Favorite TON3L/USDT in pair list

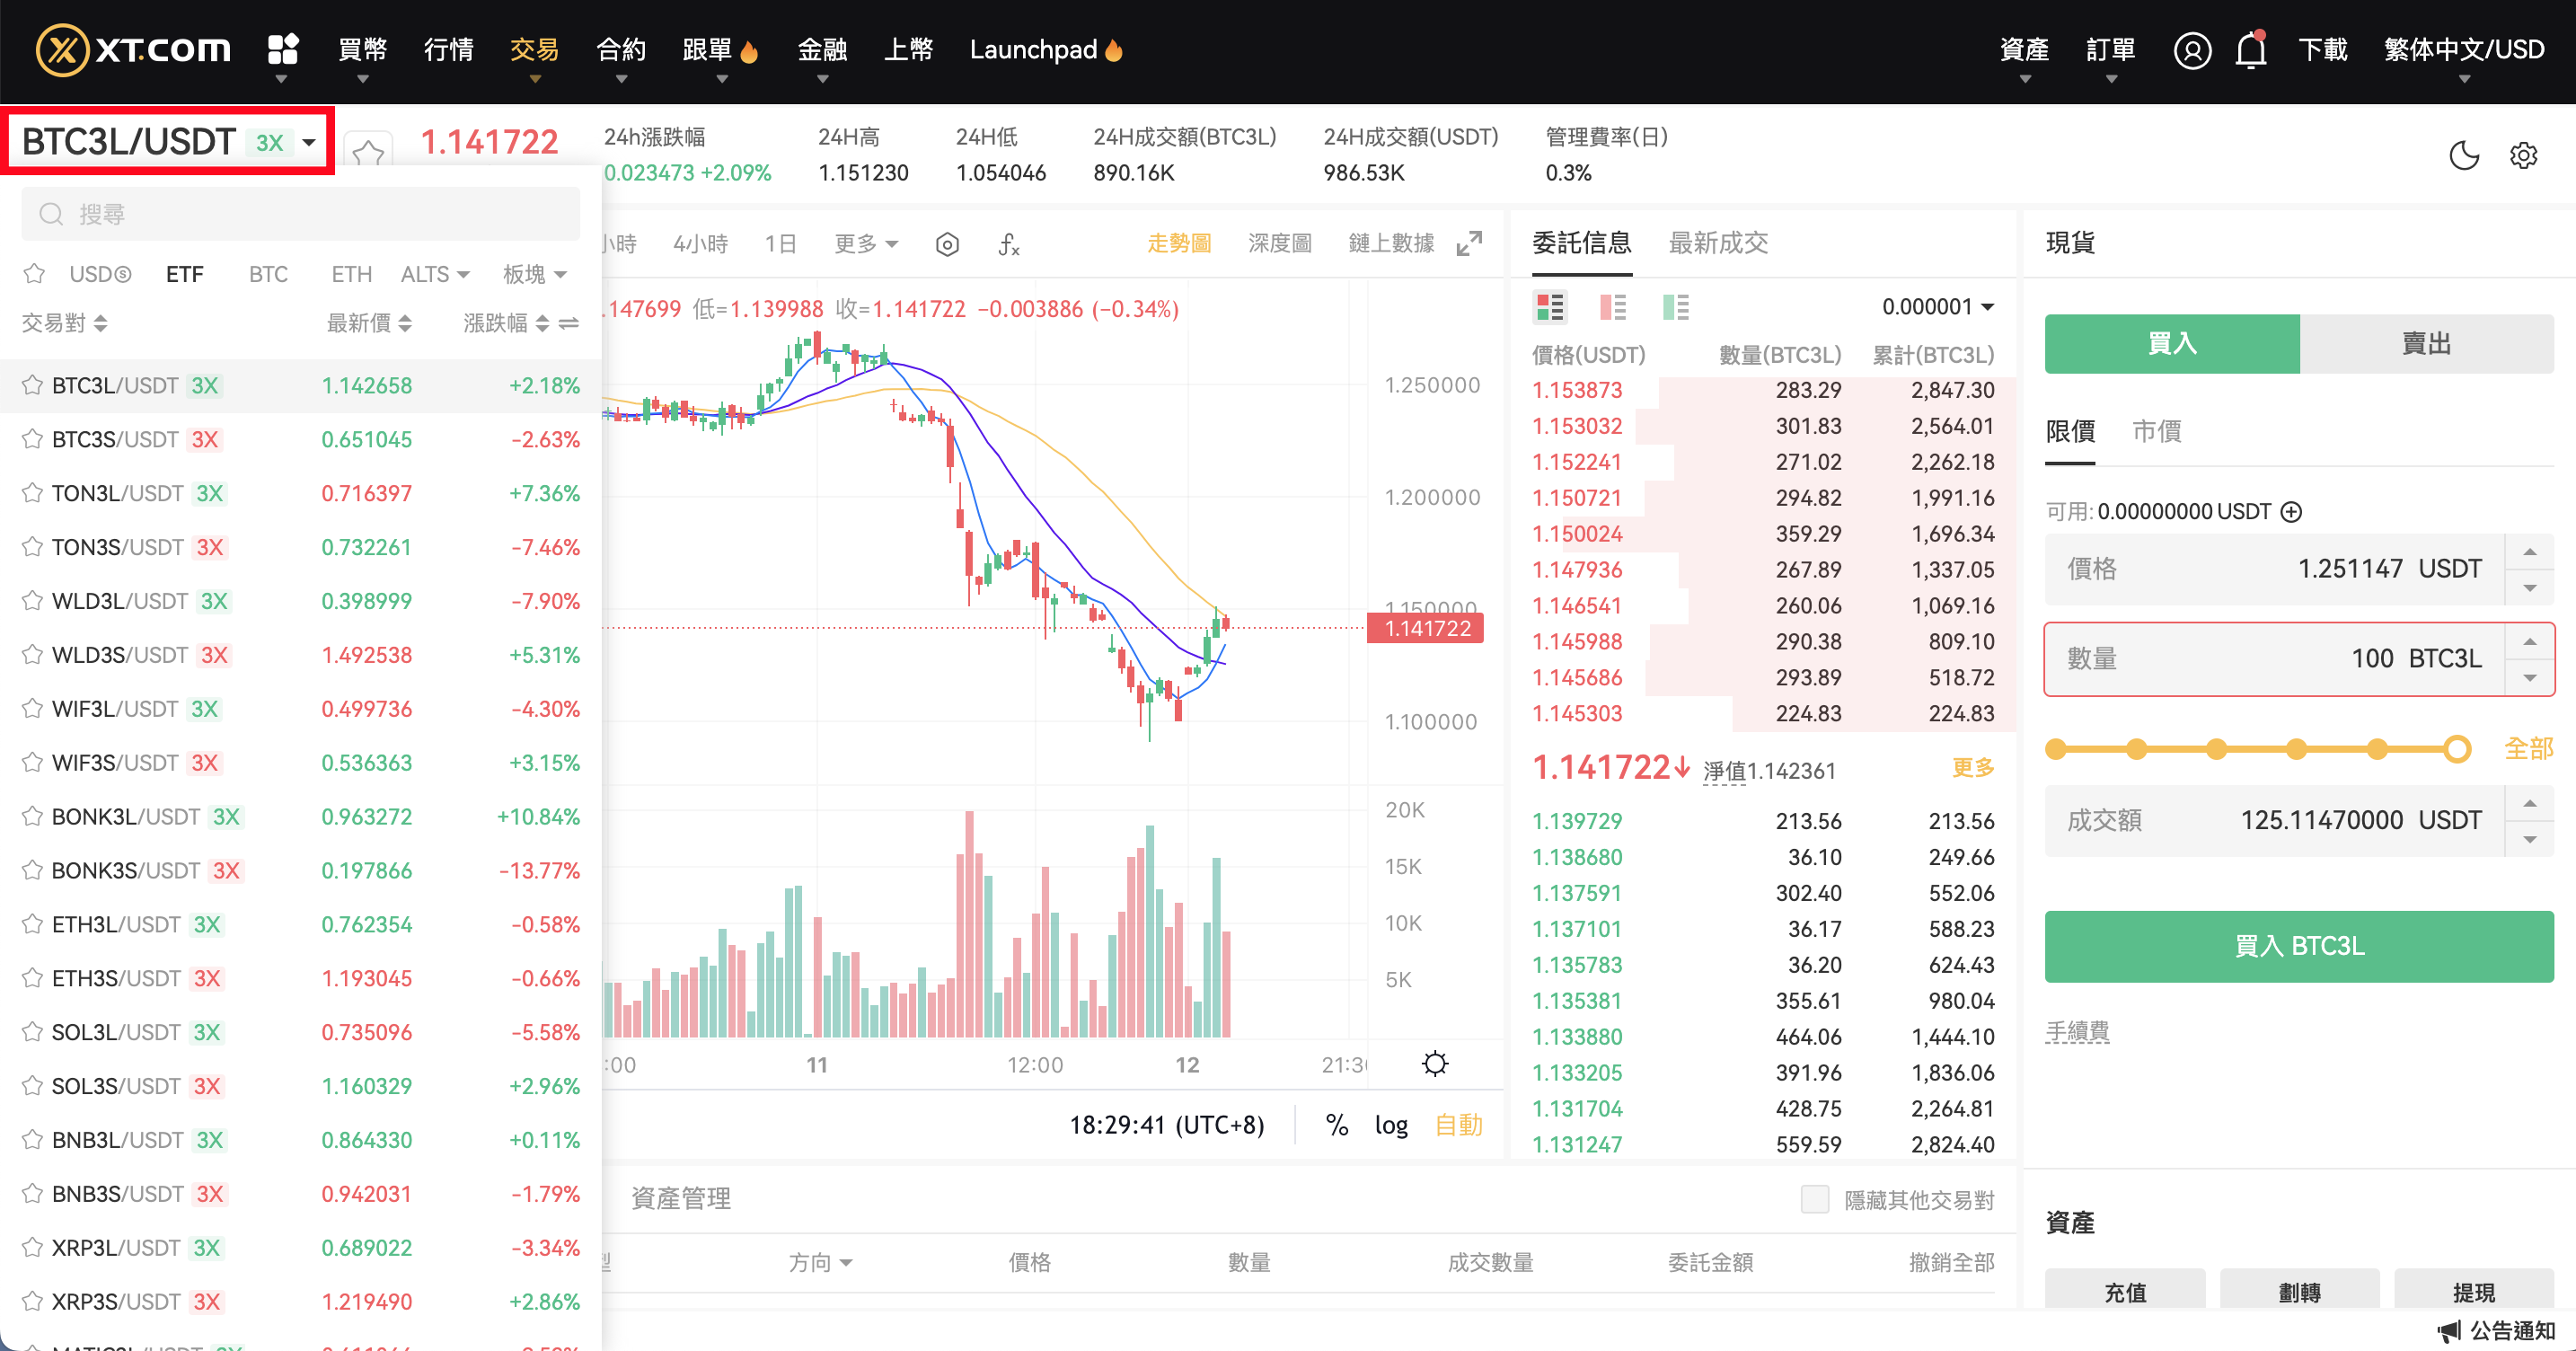[x=32, y=493]
